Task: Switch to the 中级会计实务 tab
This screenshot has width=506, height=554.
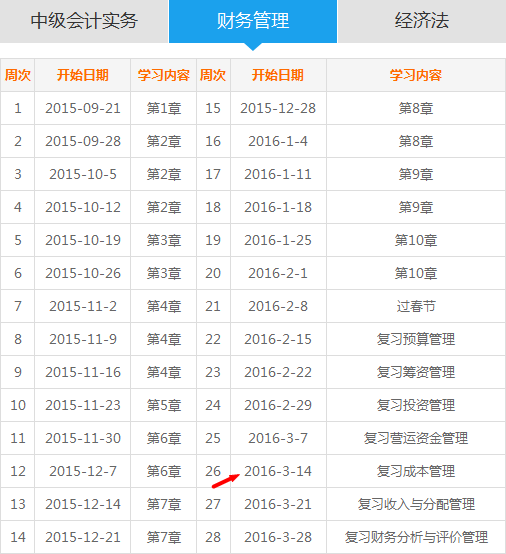Action: click(x=84, y=21)
